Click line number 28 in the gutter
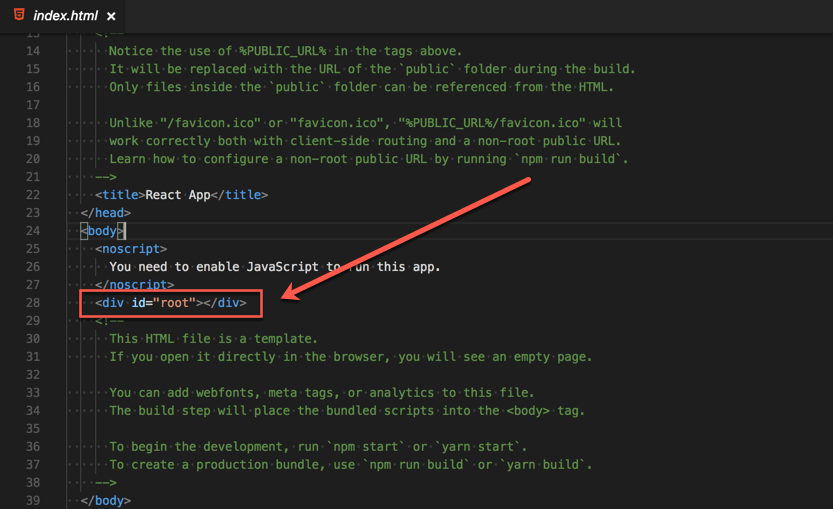The width and height of the screenshot is (833, 509). [x=31, y=303]
